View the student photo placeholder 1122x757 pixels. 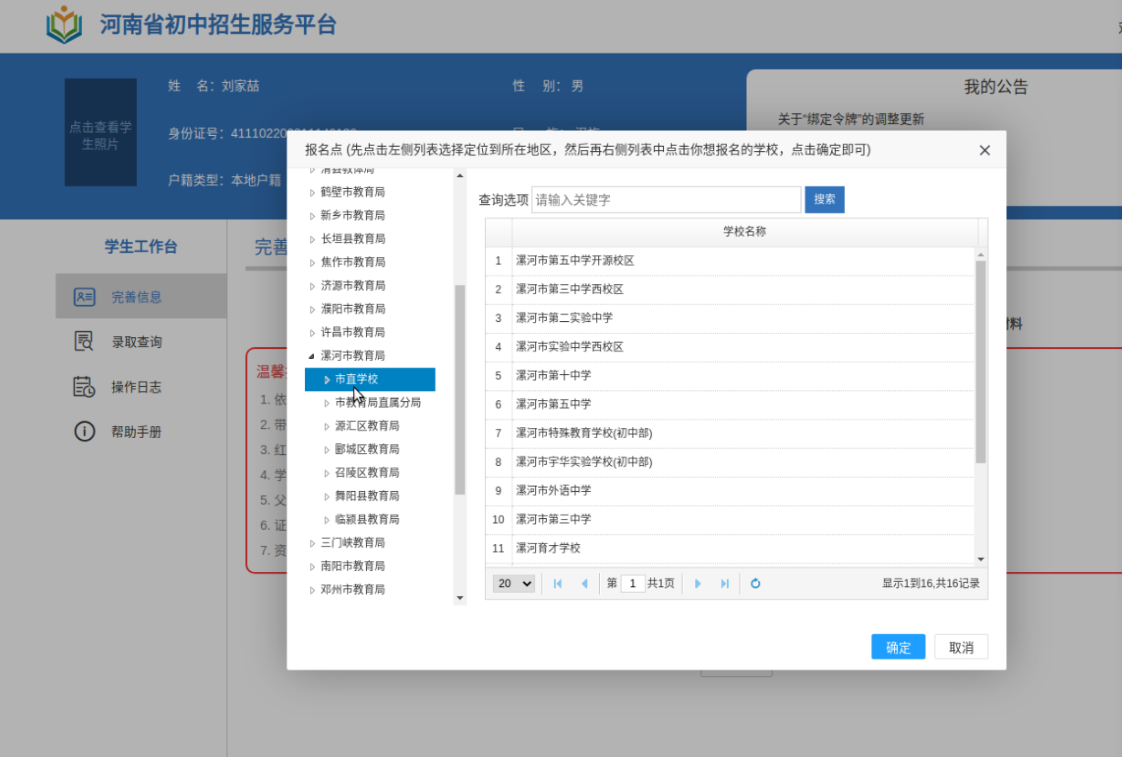[100, 132]
